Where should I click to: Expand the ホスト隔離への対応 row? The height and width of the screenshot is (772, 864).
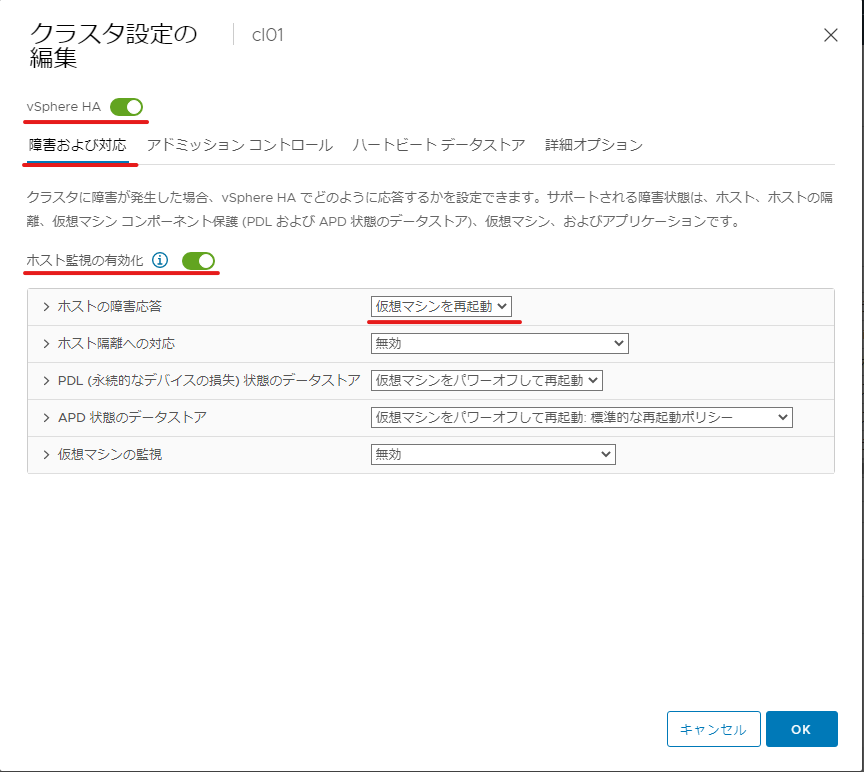46,343
